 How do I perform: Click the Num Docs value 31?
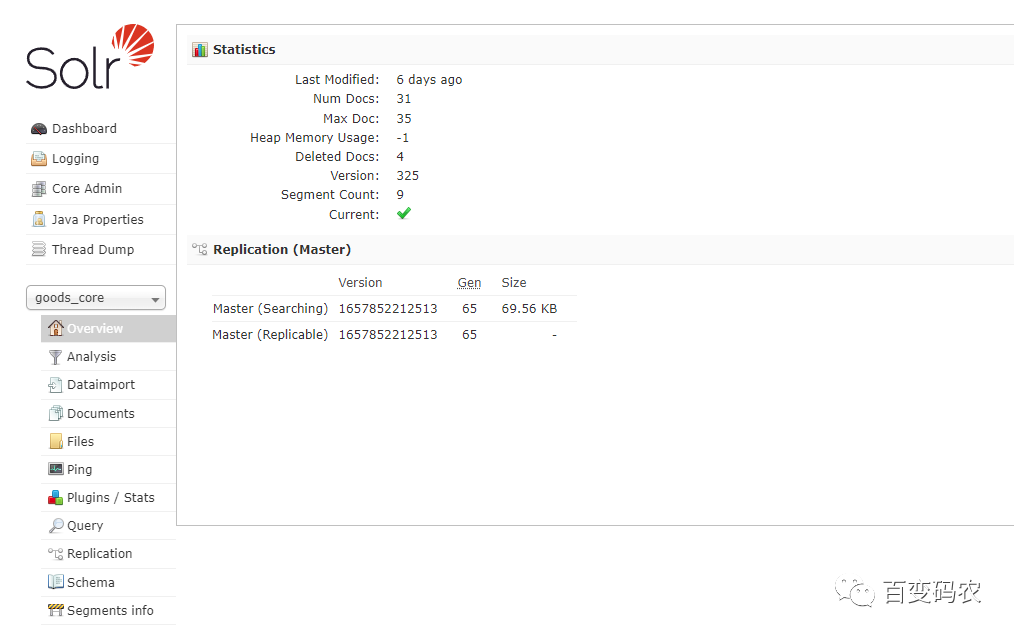click(404, 99)
